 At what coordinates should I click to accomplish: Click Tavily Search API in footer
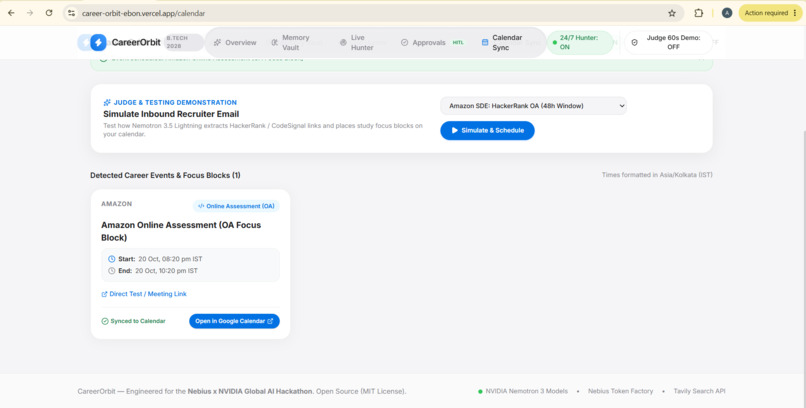click(x=699, y=391)
